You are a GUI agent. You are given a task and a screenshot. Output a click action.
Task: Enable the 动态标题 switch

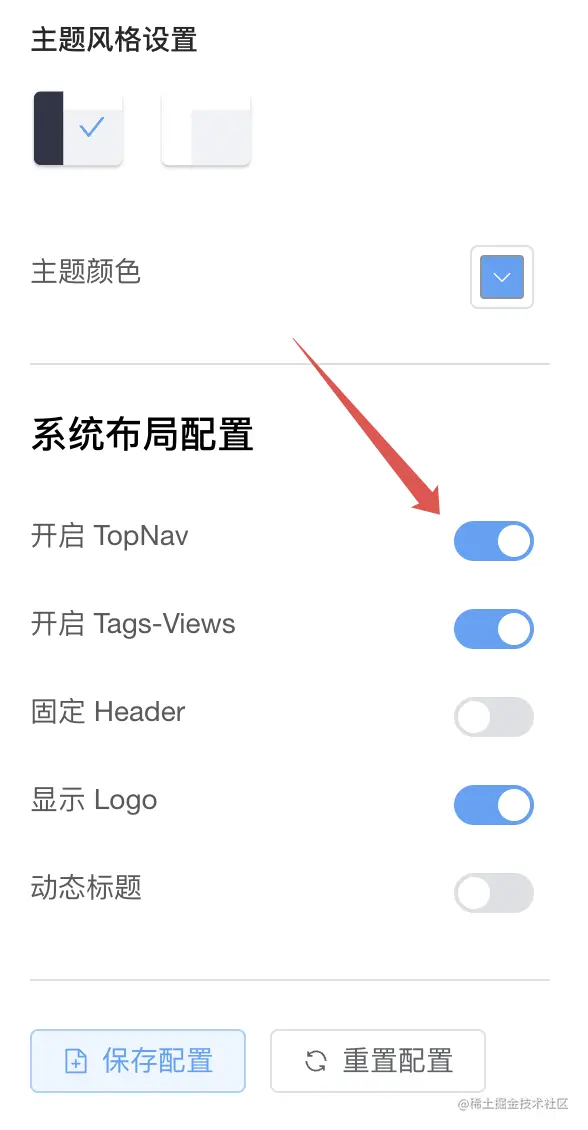494,893
